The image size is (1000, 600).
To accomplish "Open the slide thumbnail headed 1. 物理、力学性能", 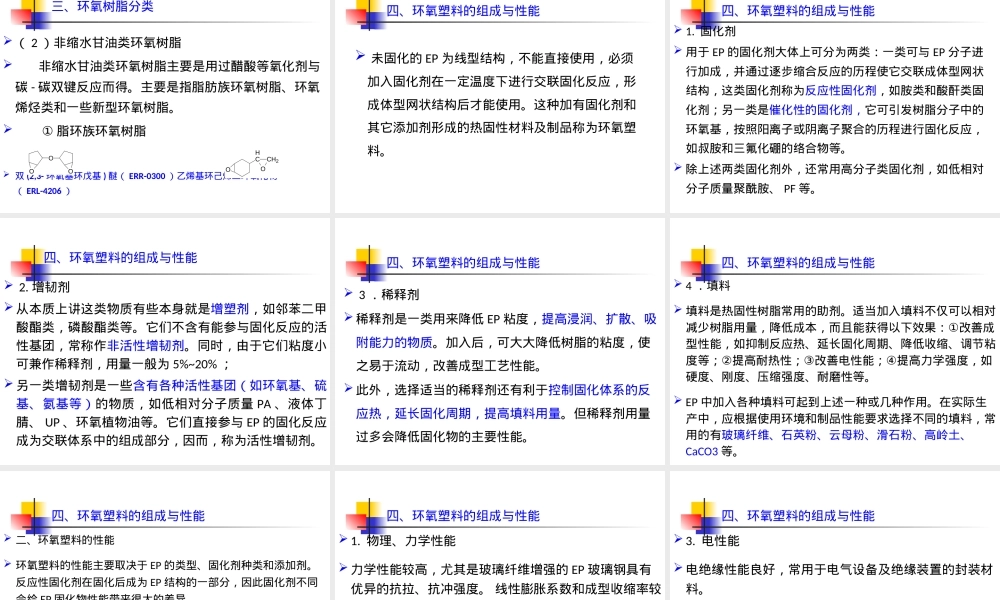I will coord(500,536).
